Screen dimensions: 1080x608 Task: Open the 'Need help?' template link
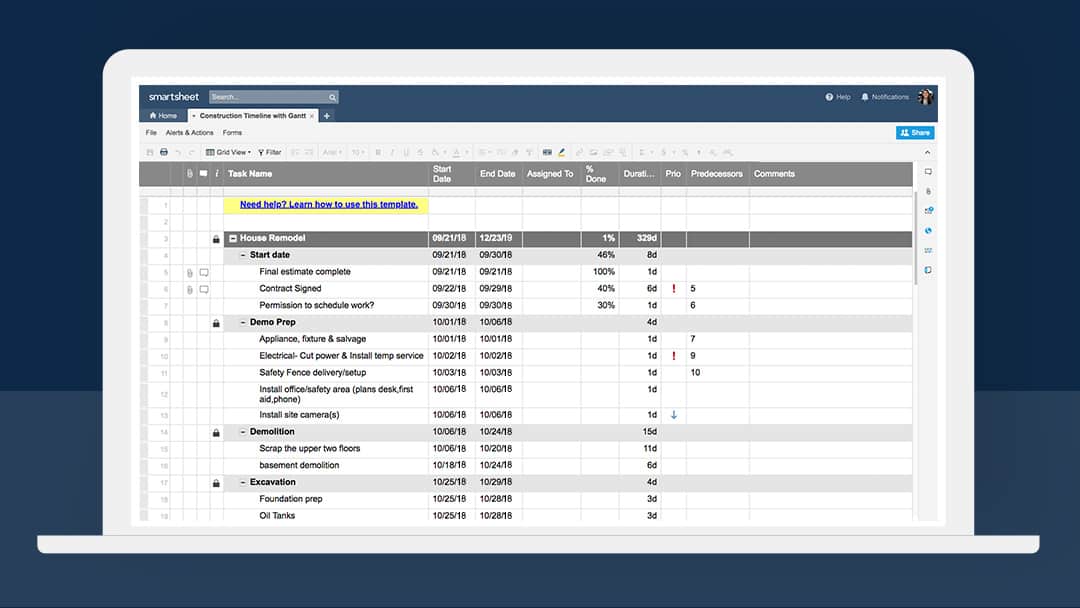tap(328, 205)
